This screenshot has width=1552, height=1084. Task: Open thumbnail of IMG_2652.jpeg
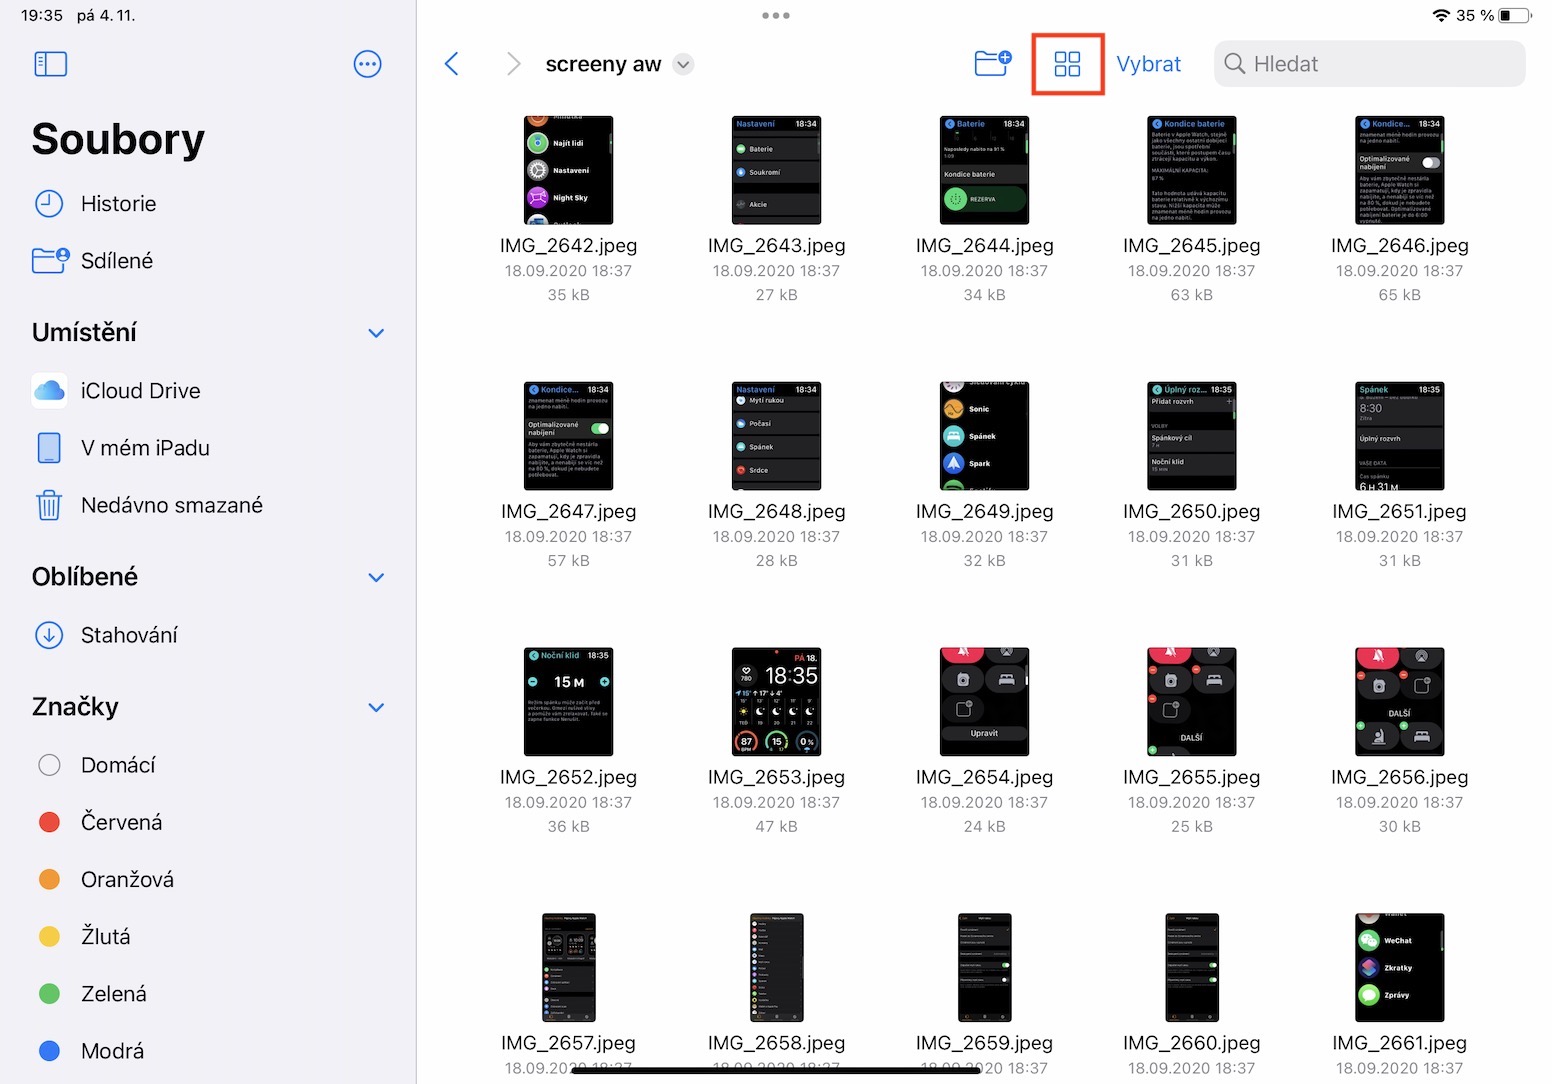(x=568, y=702)
